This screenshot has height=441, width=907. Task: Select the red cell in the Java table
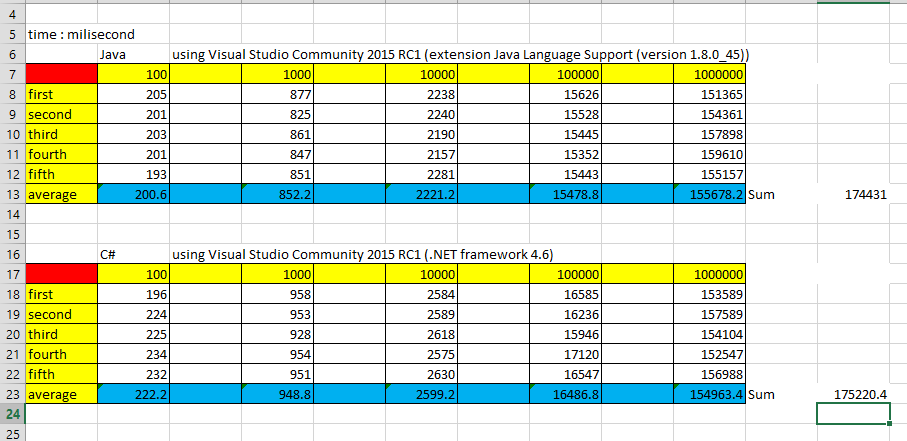(x=61, y=75)
